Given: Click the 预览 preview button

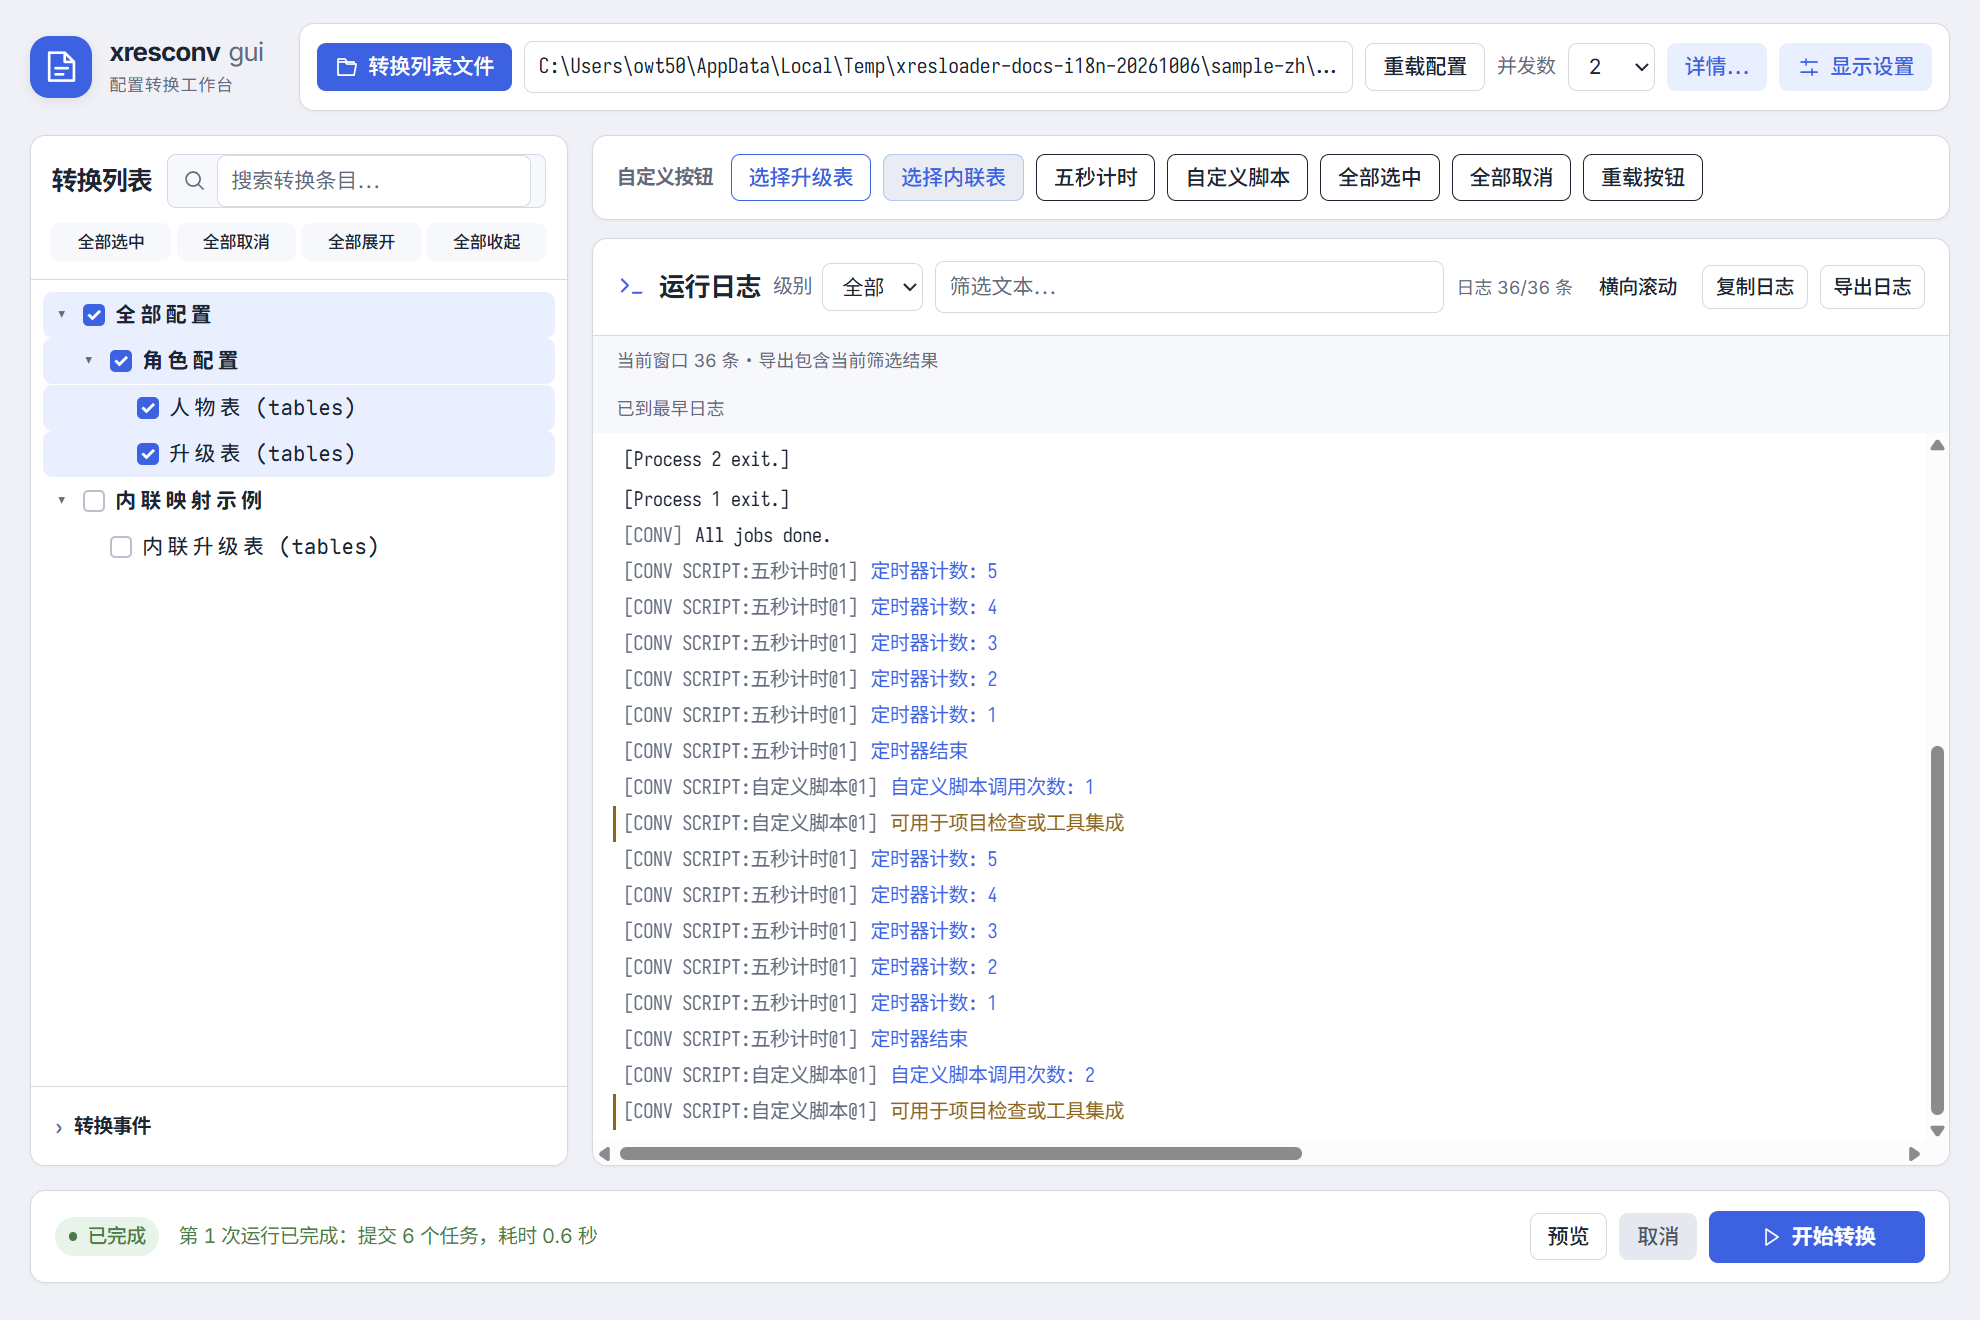Looking at the screenshot, I should (x=1567, y=1237).
